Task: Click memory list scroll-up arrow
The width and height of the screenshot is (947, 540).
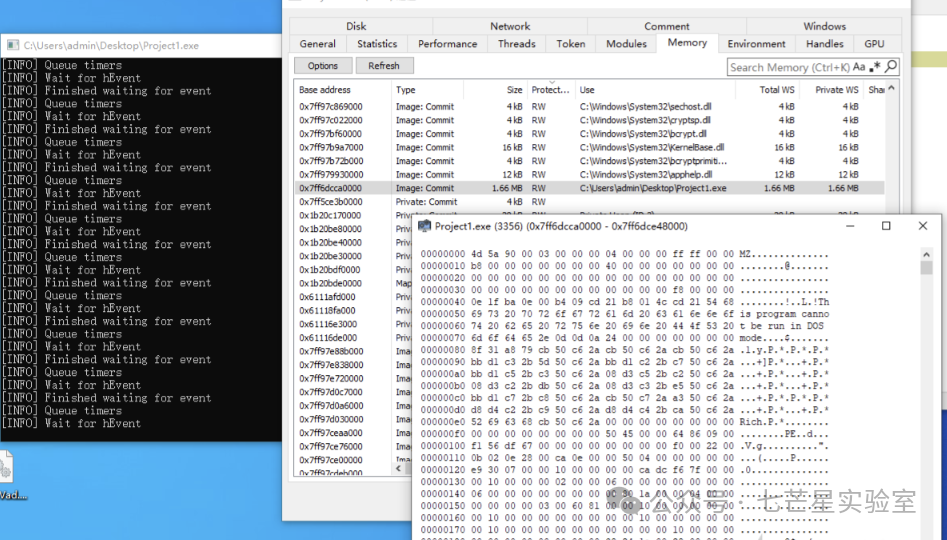Action: coord(891,88)
